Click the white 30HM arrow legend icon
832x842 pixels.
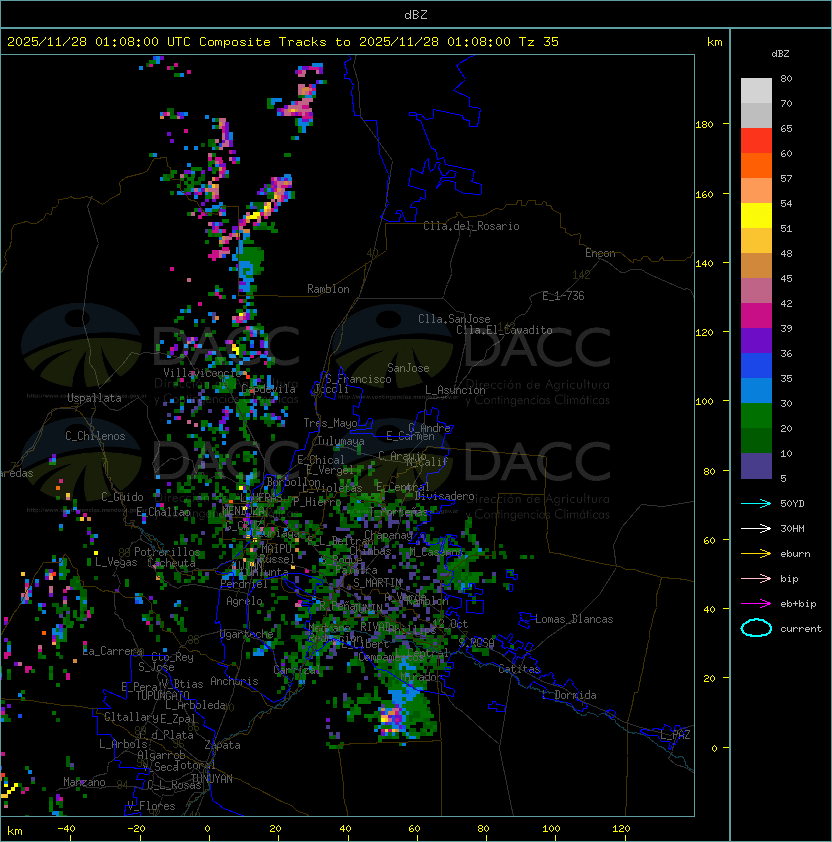tap(756, 529)
